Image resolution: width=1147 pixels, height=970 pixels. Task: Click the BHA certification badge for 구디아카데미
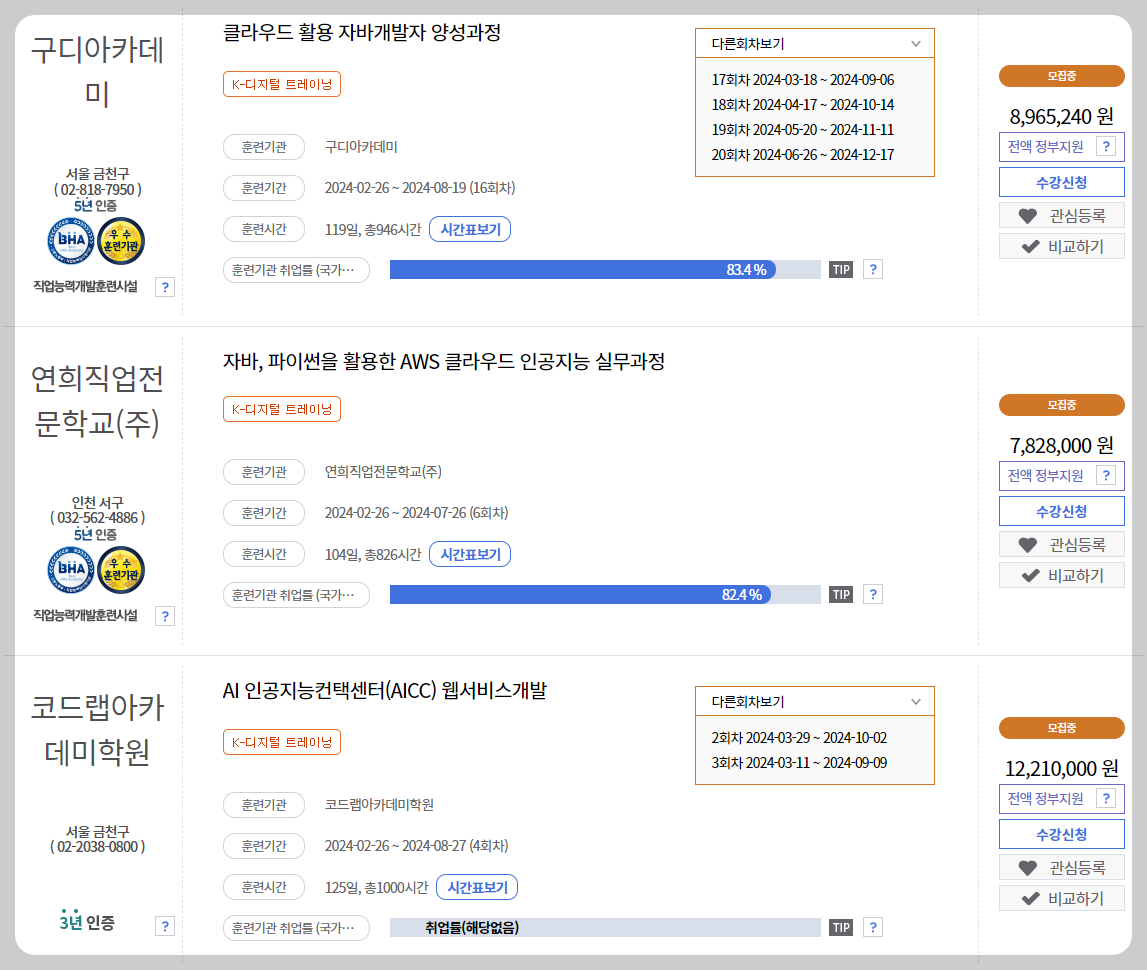coord(69,240)
